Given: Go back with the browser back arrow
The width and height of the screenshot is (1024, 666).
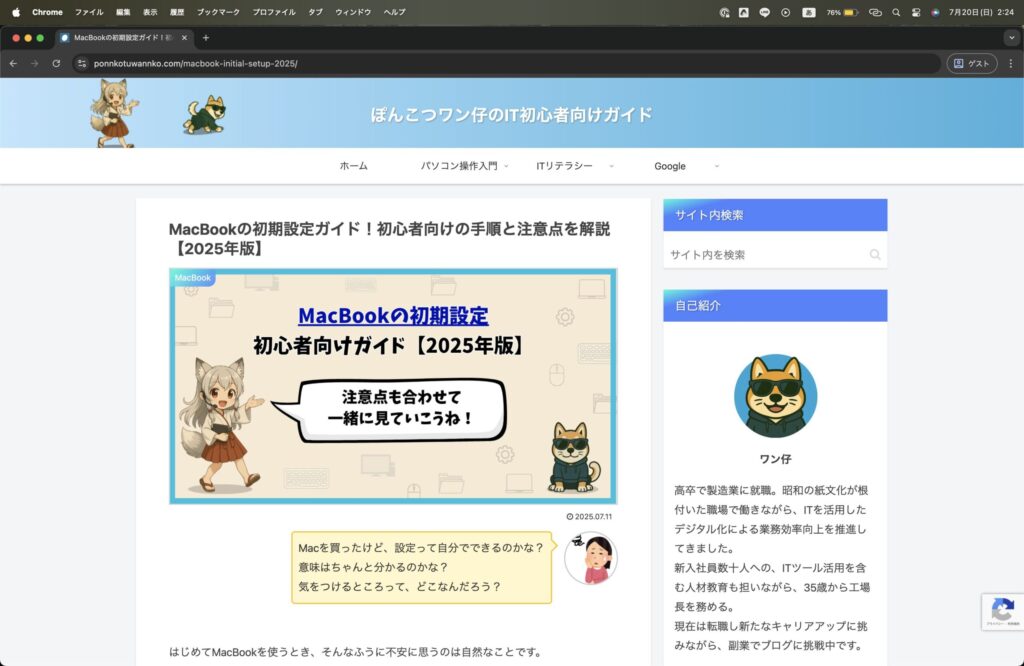Looking at the screenshot, I should point(13,63).
